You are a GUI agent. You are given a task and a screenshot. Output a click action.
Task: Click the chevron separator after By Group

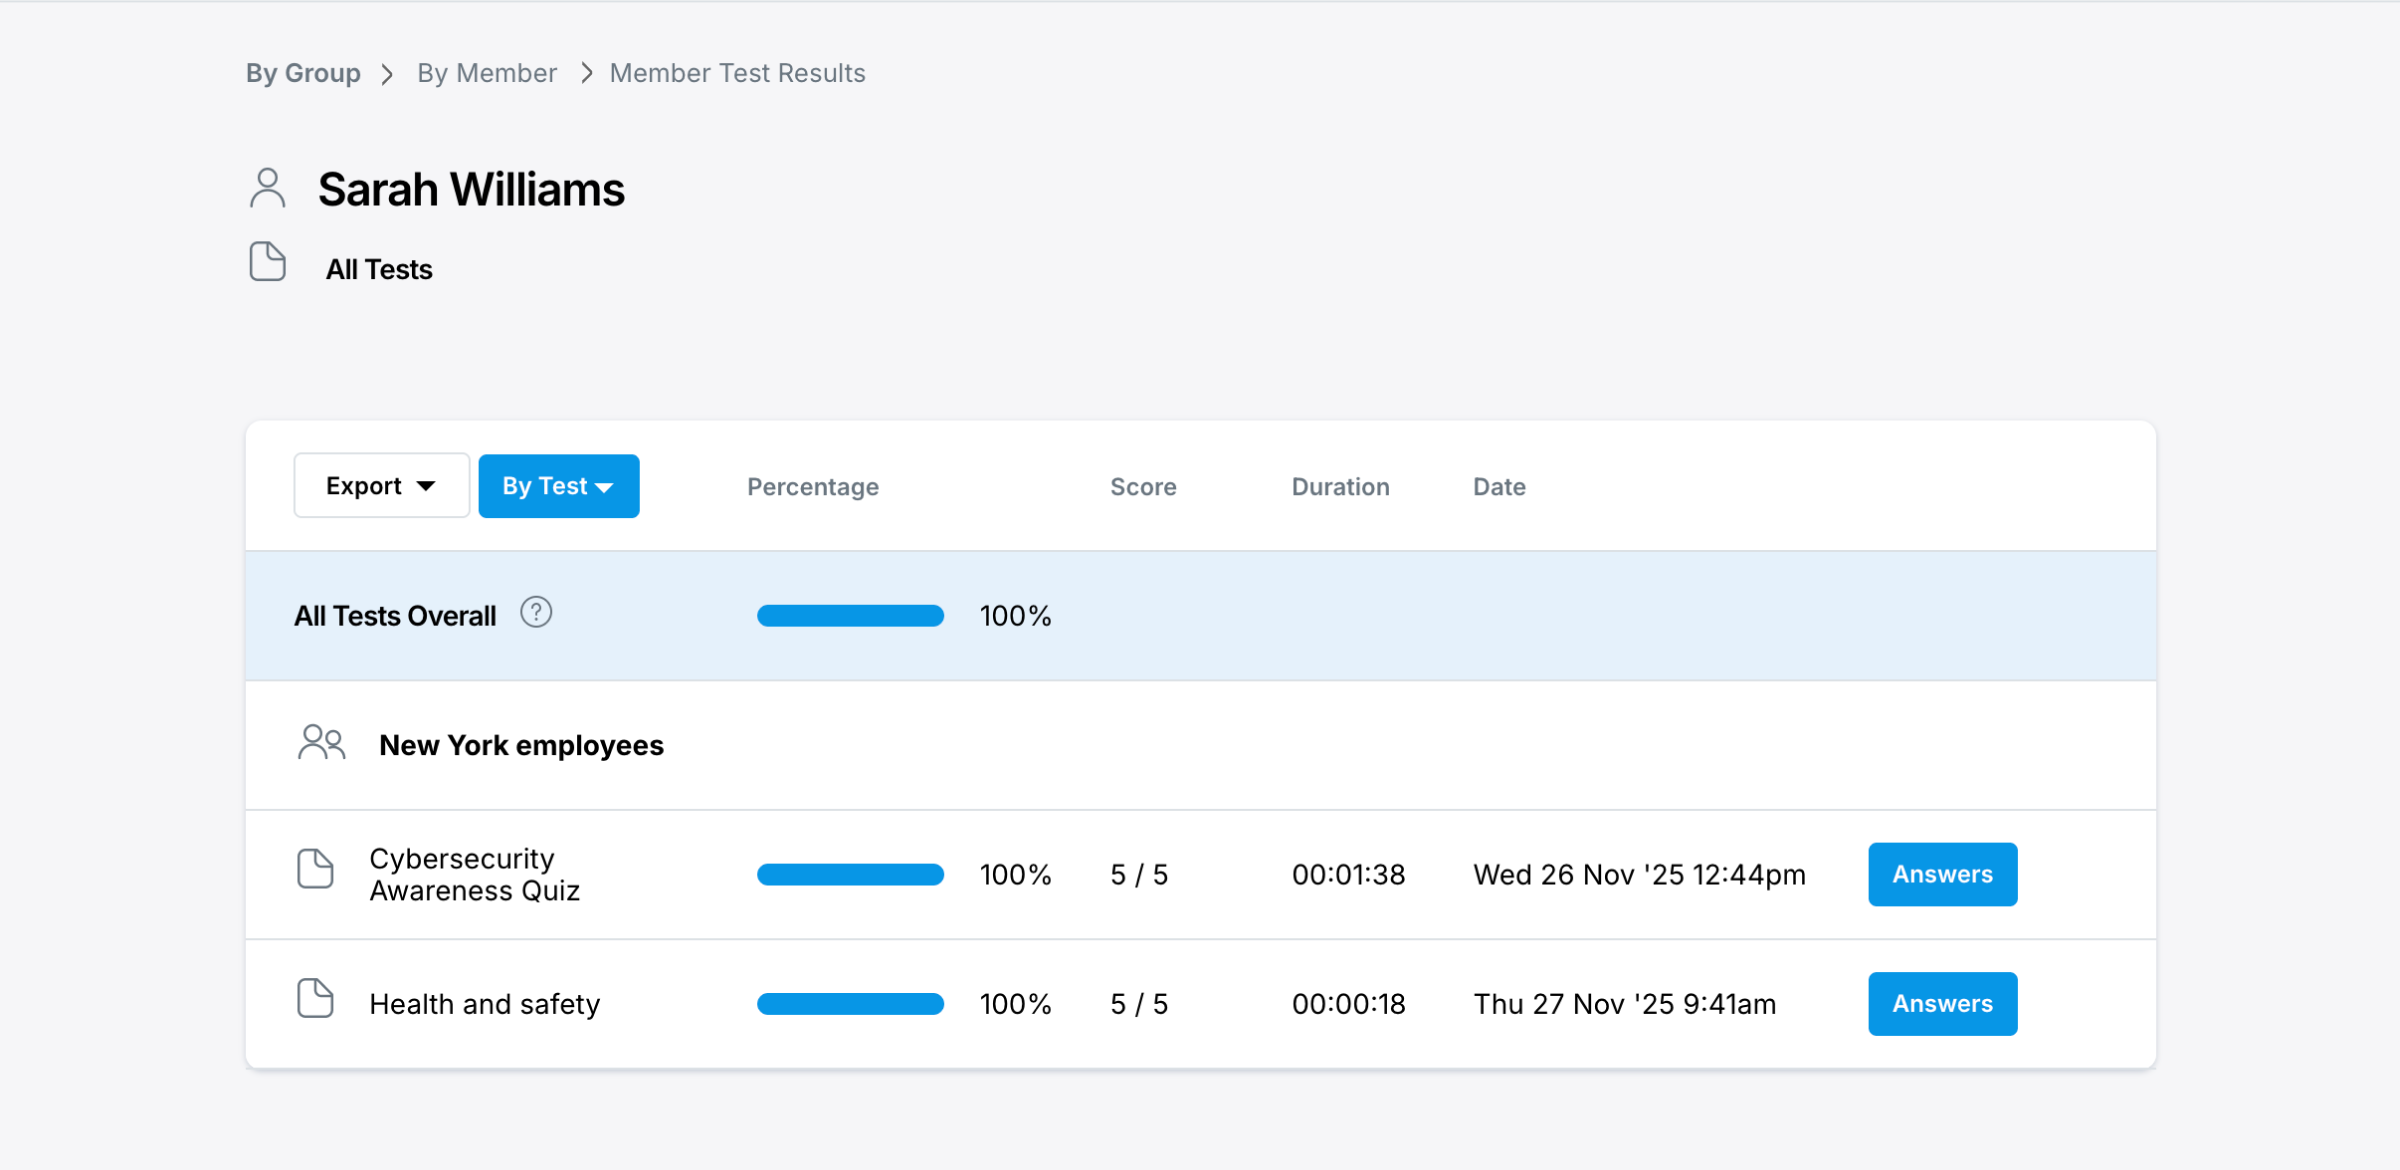pyautogui.click(x=387, y=73)
